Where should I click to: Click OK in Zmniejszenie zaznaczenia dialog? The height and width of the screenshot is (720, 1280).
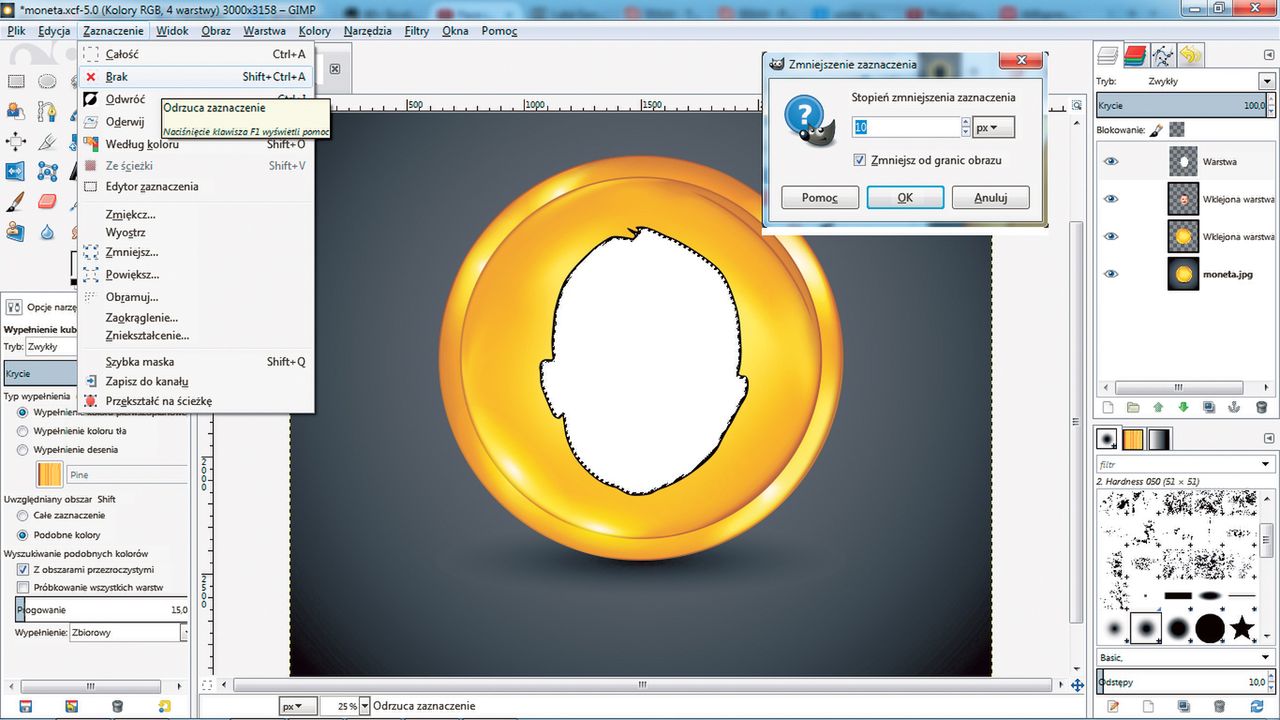coord(905,197)
